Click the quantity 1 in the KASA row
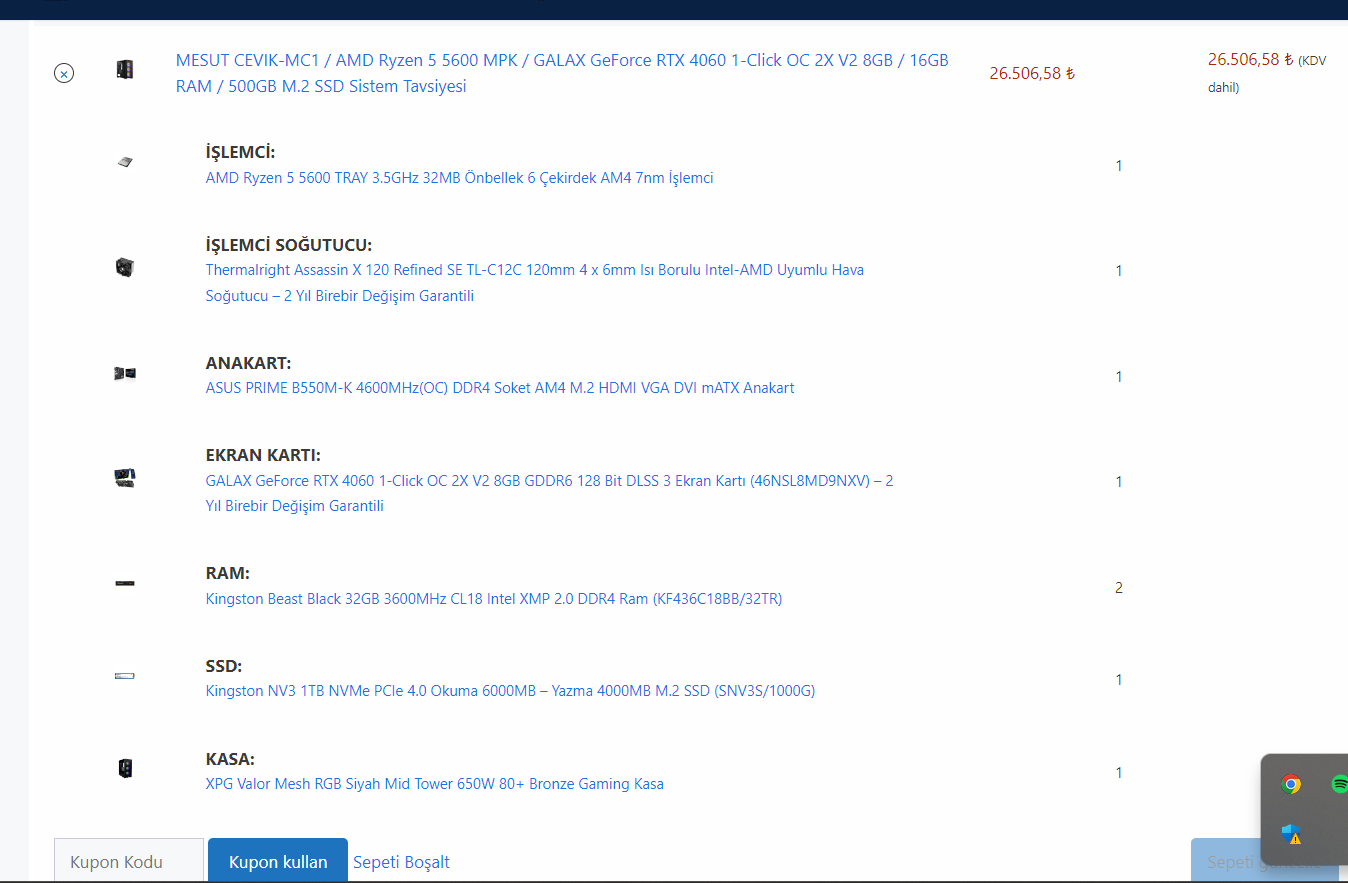Viewport: 1348px width, 883px height. click(1119, 773)
